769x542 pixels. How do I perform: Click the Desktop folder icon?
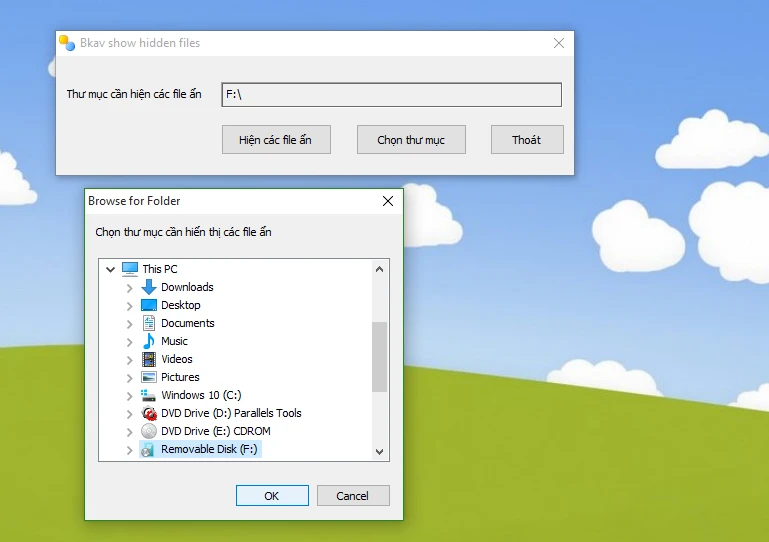tap(149, 305)
